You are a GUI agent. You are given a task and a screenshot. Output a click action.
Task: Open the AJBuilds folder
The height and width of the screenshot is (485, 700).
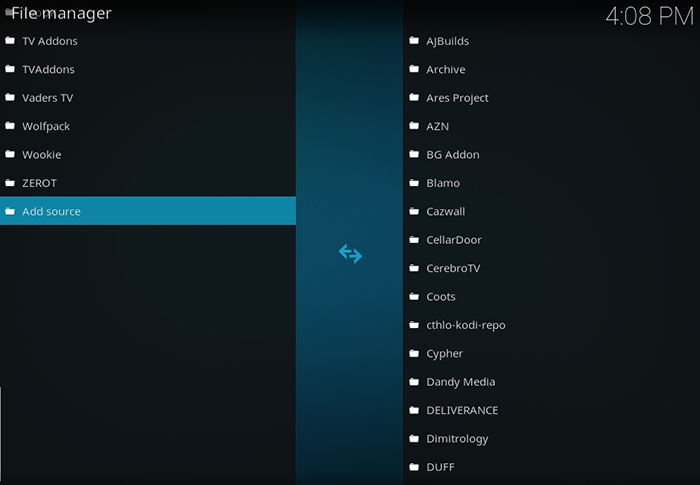pyautogui.click(x=551, y=41)
